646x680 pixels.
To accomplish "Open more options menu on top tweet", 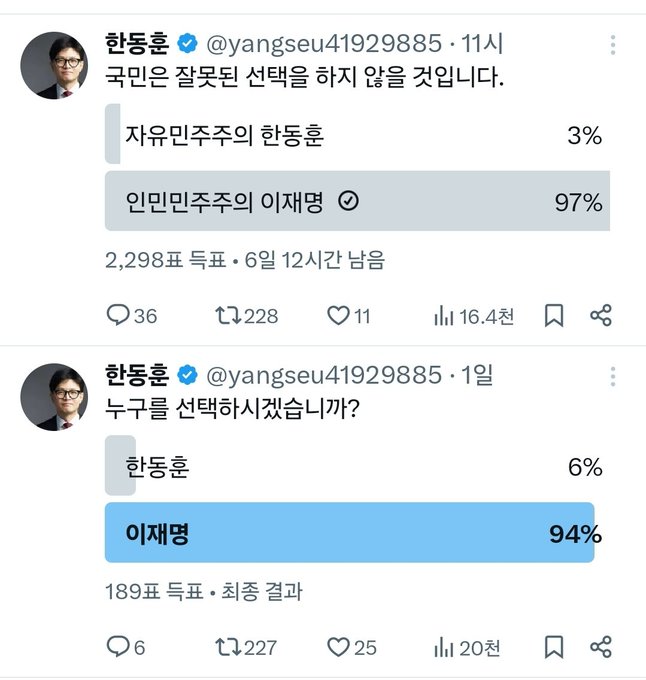I will coord(611,44).
